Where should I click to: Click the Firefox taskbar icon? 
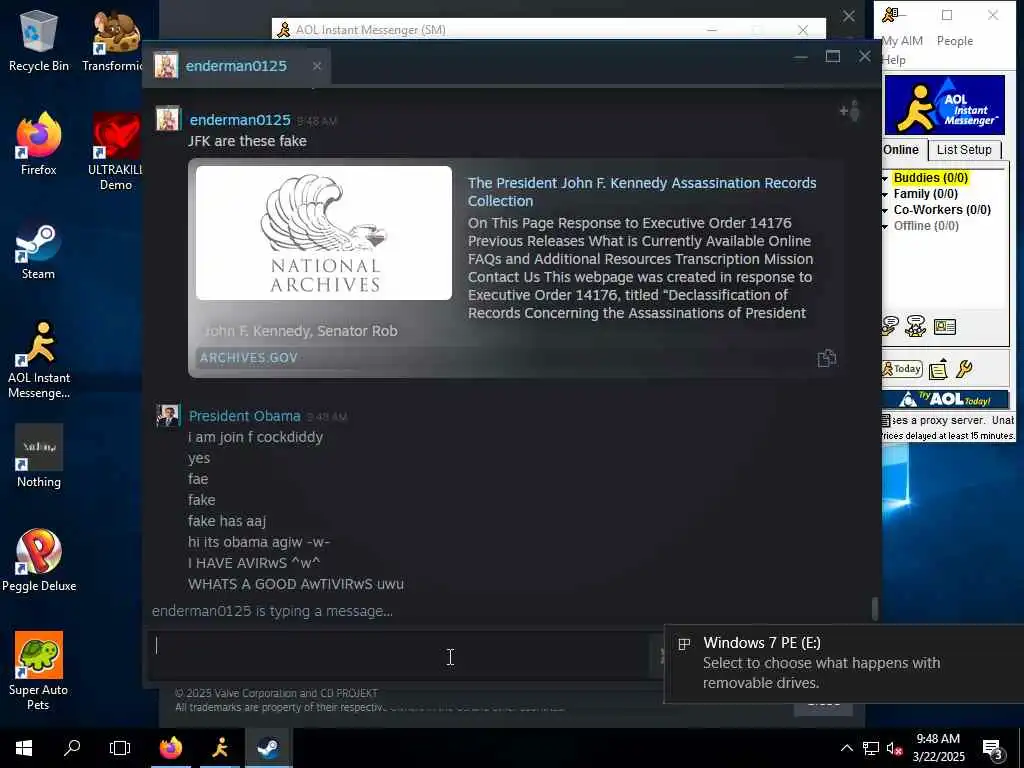click(171, 748)
